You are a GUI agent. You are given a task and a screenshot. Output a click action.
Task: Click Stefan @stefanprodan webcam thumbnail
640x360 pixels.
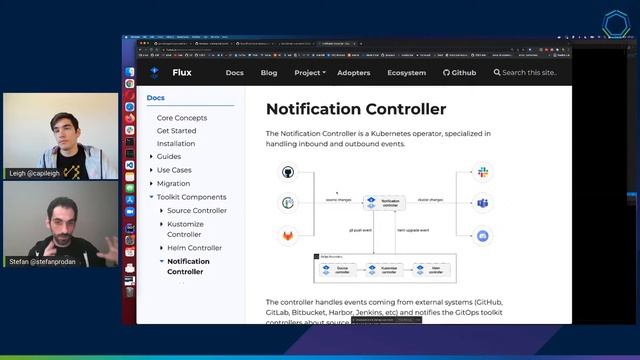coord(60,224)
